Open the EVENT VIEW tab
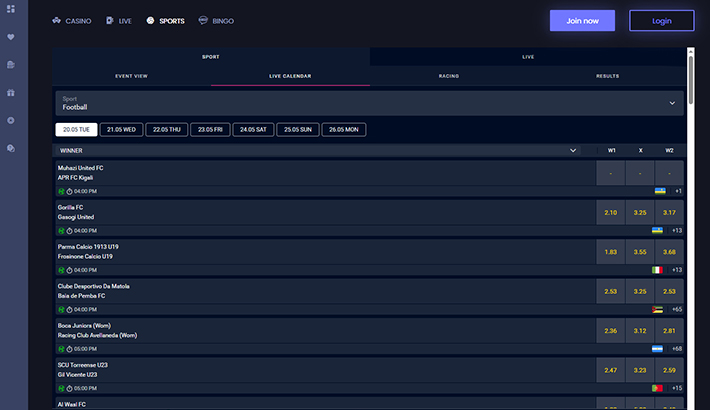 (131, 76)
